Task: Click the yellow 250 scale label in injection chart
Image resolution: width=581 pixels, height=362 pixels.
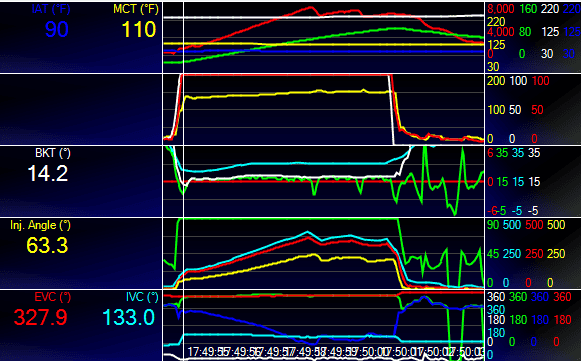Action: click(x=556, y=254)
